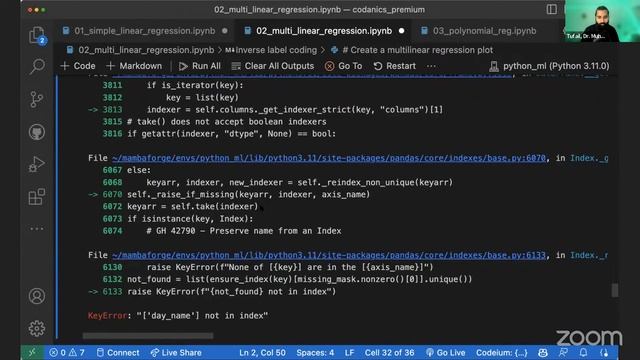
Task: Toggle the editor layout icon in title bar
Action: click(551, 9)
